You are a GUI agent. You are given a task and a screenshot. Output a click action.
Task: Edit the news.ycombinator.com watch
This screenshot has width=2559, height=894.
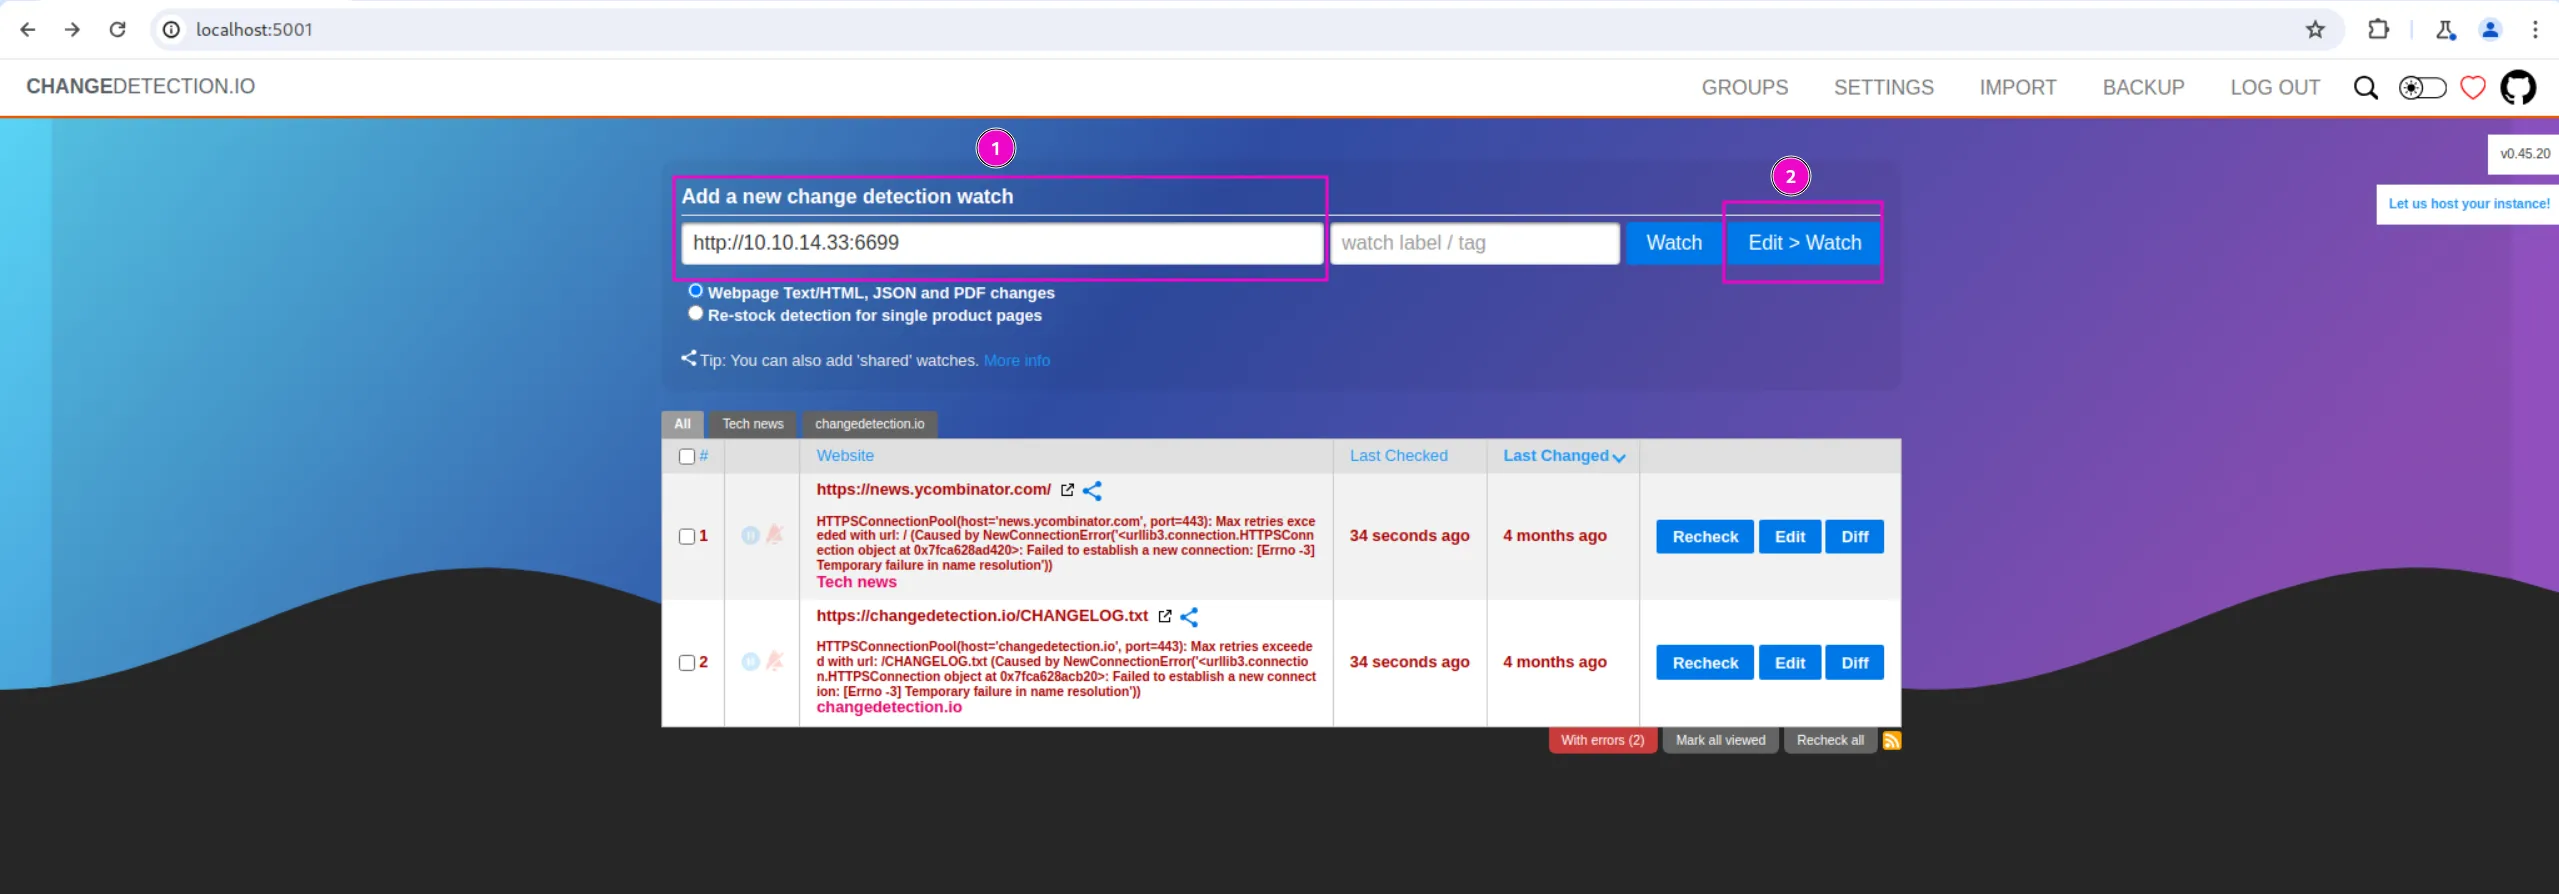click(1789, 537)
